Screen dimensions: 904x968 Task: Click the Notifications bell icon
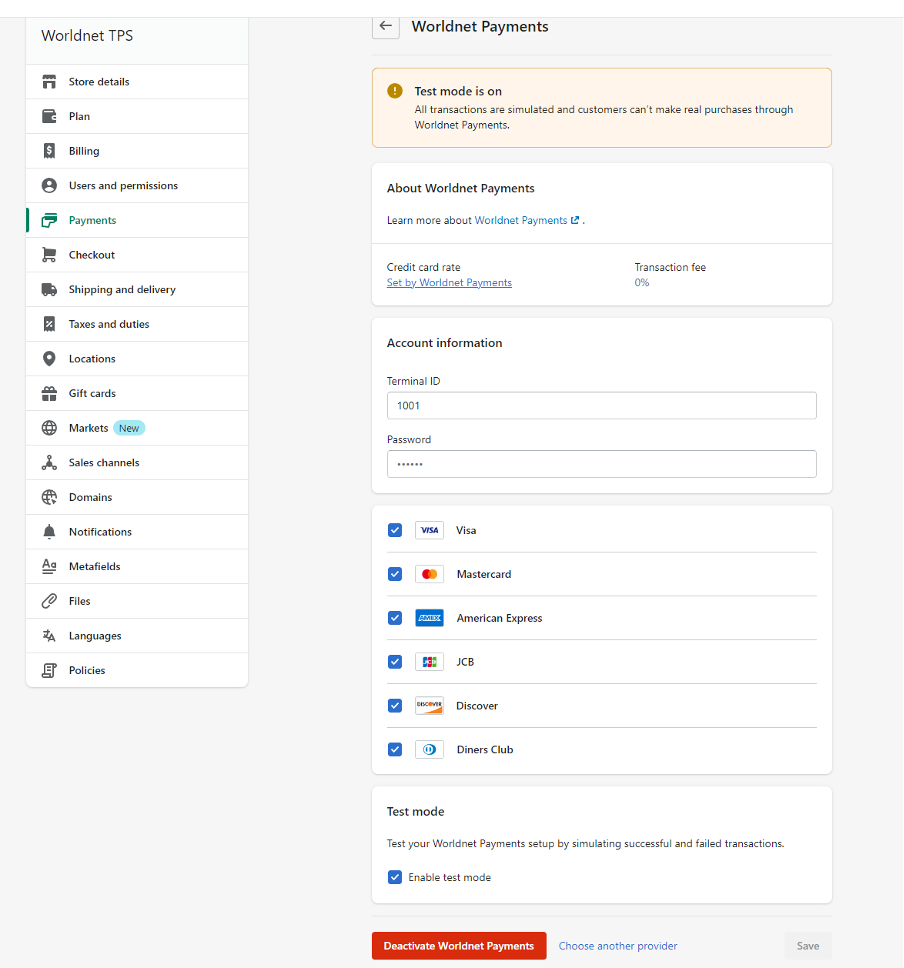click(x=49, y=532)
